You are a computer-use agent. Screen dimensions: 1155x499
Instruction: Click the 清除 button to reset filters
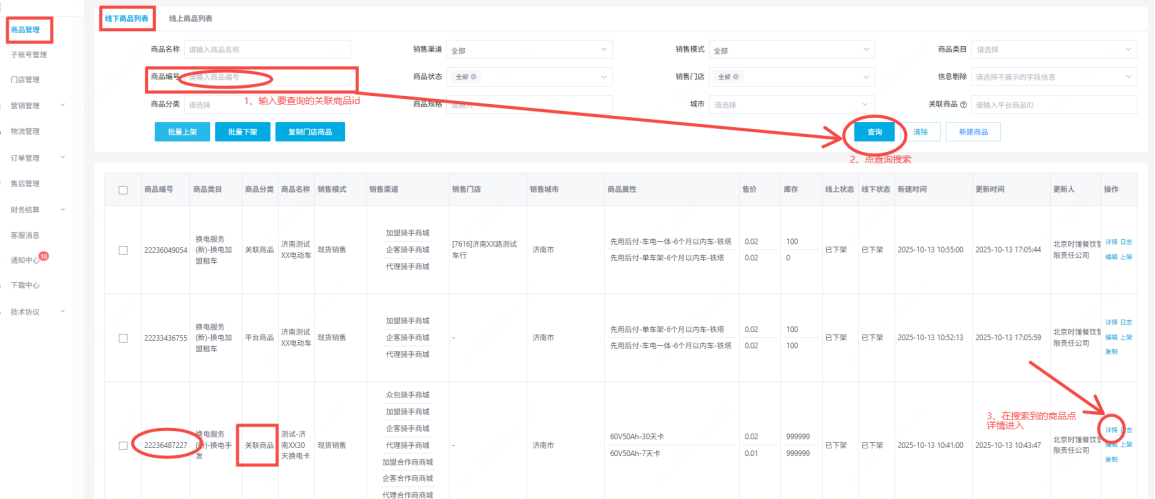pyautogui.click(x=921, y=132)
